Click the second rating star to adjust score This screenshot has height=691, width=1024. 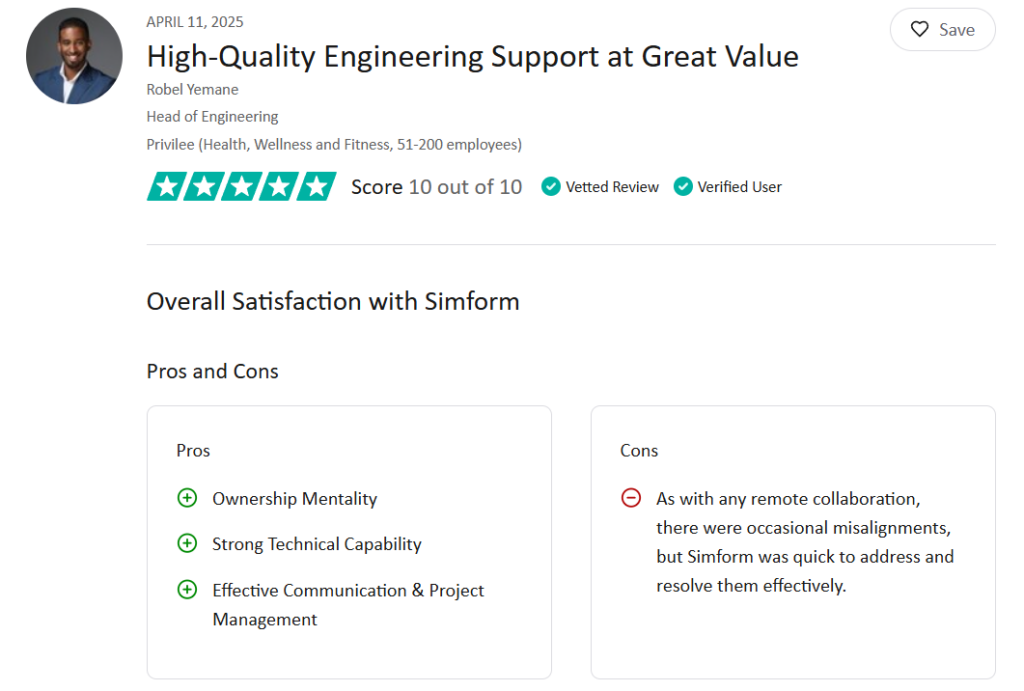(204, 186)
